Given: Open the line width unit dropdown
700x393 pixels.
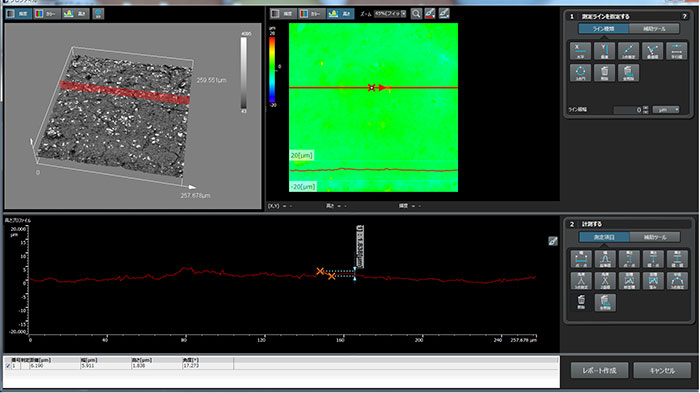Looking at the screenshot, I should pyautogui.click(x=666, y=109).
